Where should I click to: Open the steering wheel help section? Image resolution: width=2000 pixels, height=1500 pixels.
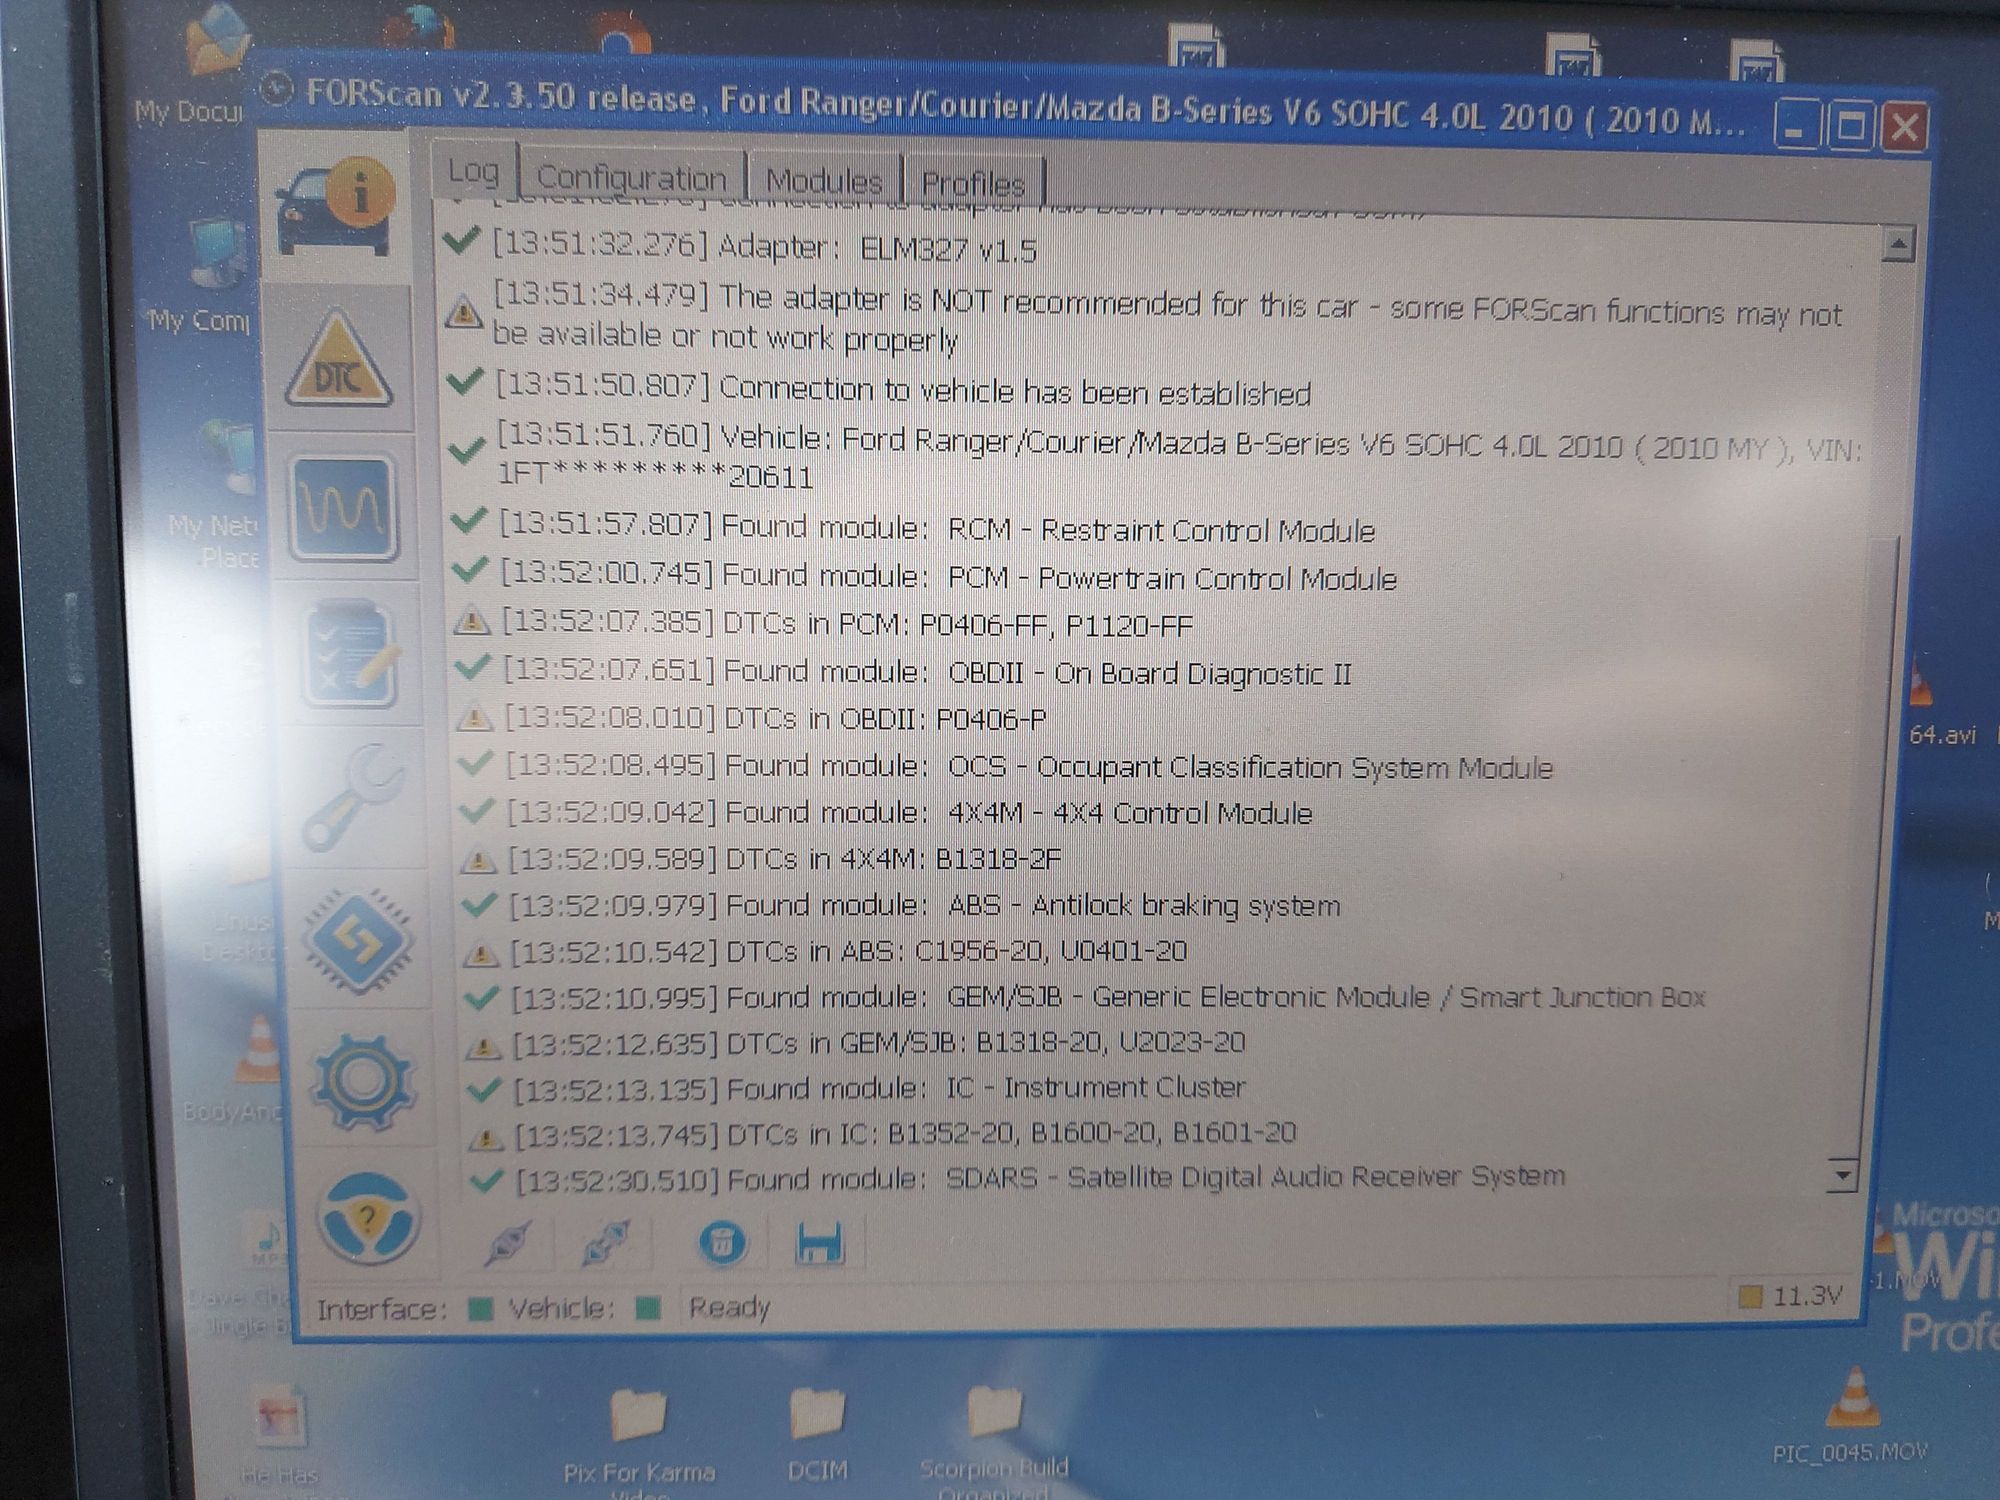[x=367, y=1218]
